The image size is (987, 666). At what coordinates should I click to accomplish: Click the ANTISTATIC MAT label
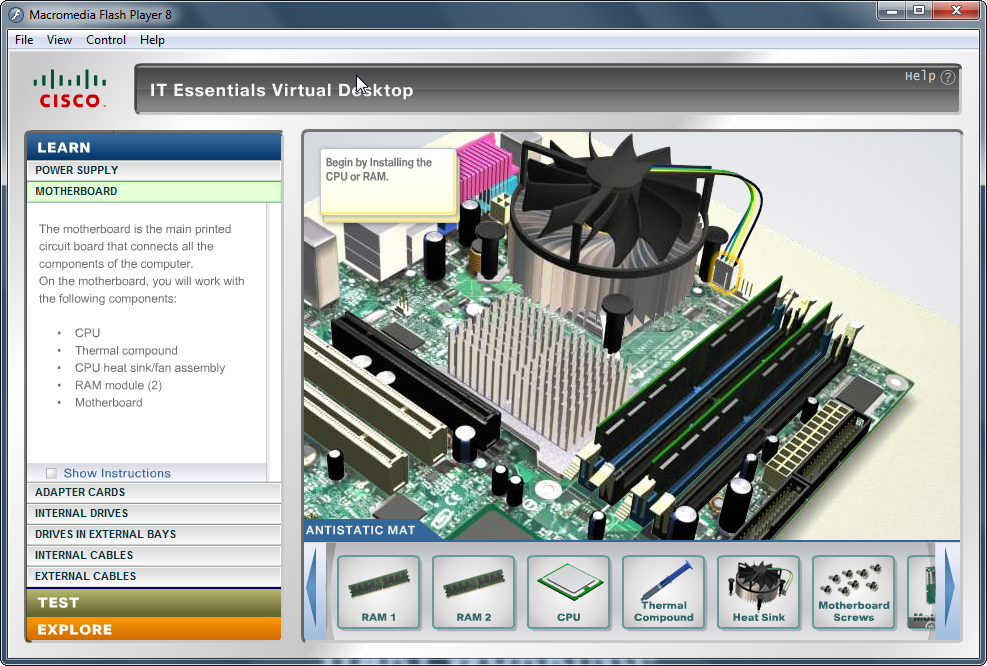[x=361, y=530]
